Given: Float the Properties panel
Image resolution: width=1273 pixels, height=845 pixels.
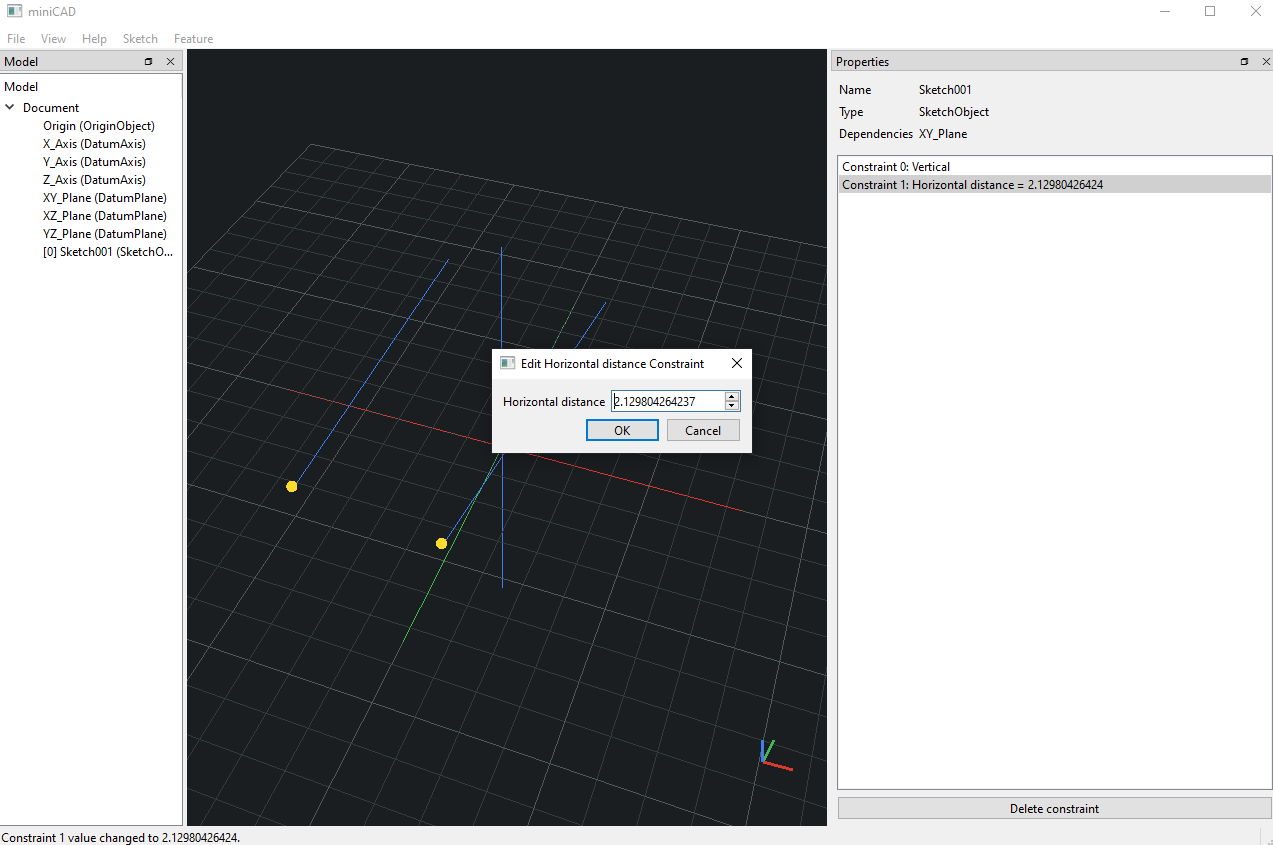Looking at the screenshot, I should tap(1244, 62).
